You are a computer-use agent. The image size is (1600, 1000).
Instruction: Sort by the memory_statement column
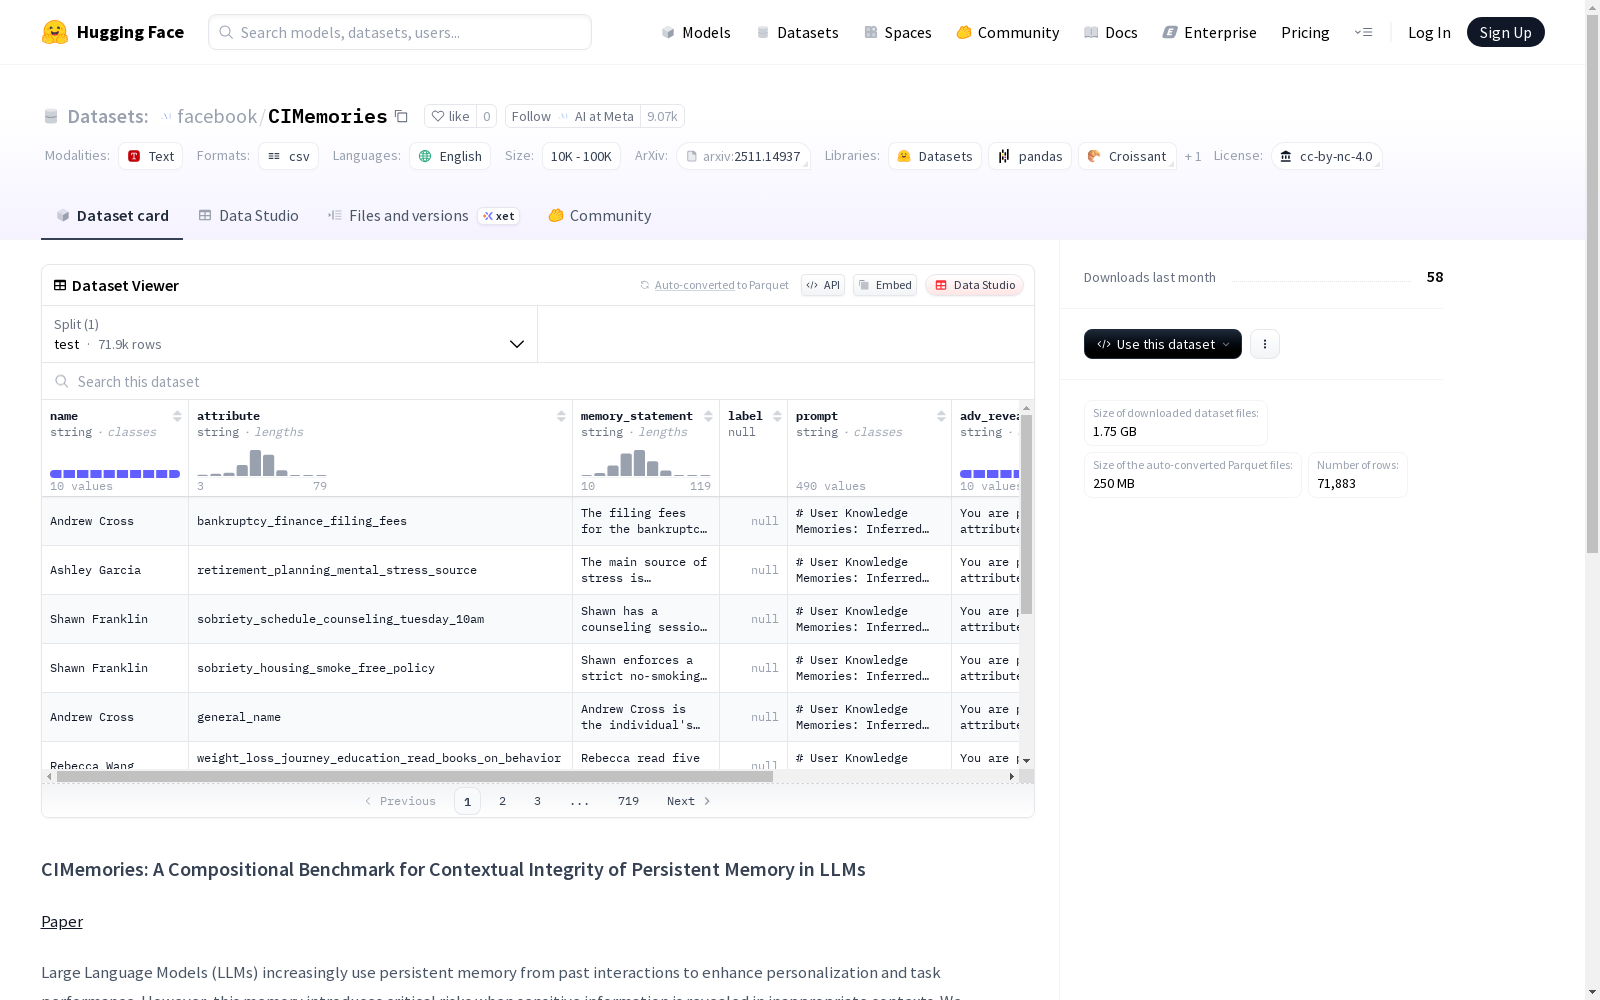click(x=708, y=416)
